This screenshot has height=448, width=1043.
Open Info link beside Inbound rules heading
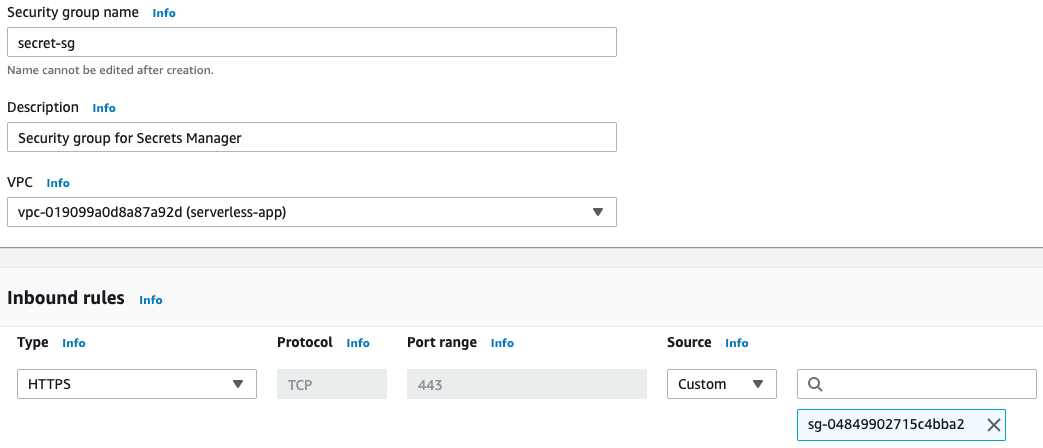pyautogui.click(x=150, y=300)
